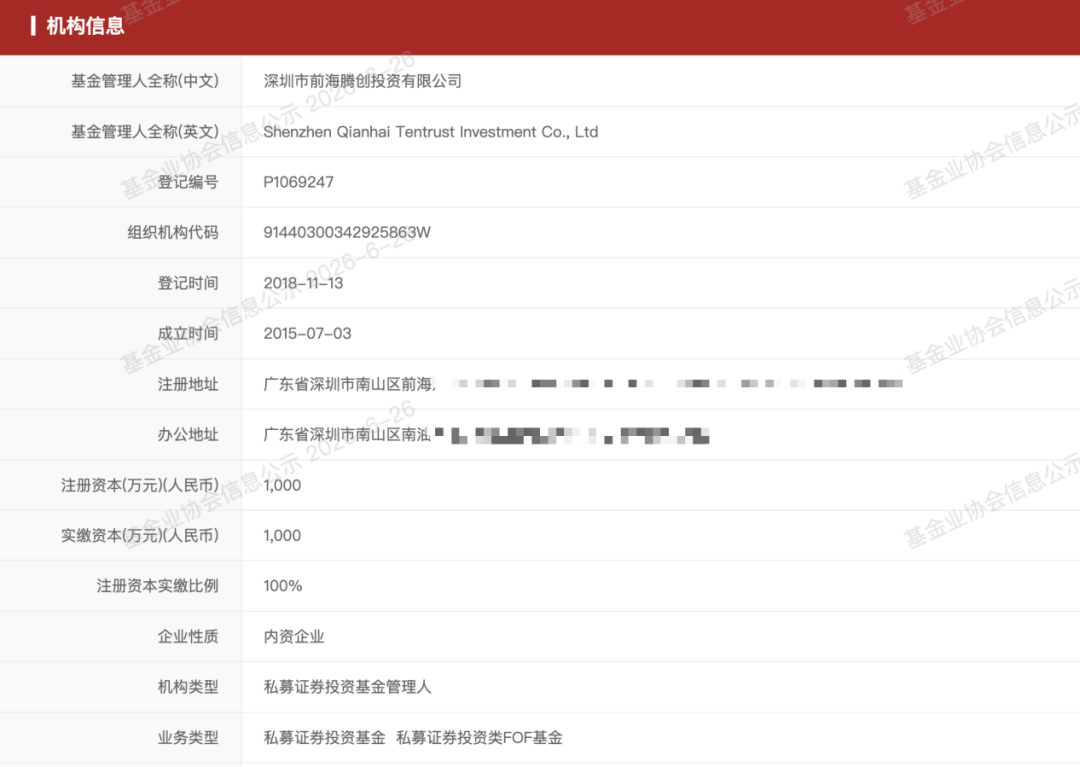Select registered address 广东省深圳市南山区前海
Image resolution: width=1080 pixels, height=767 pixels.
[x=349, y=384]
